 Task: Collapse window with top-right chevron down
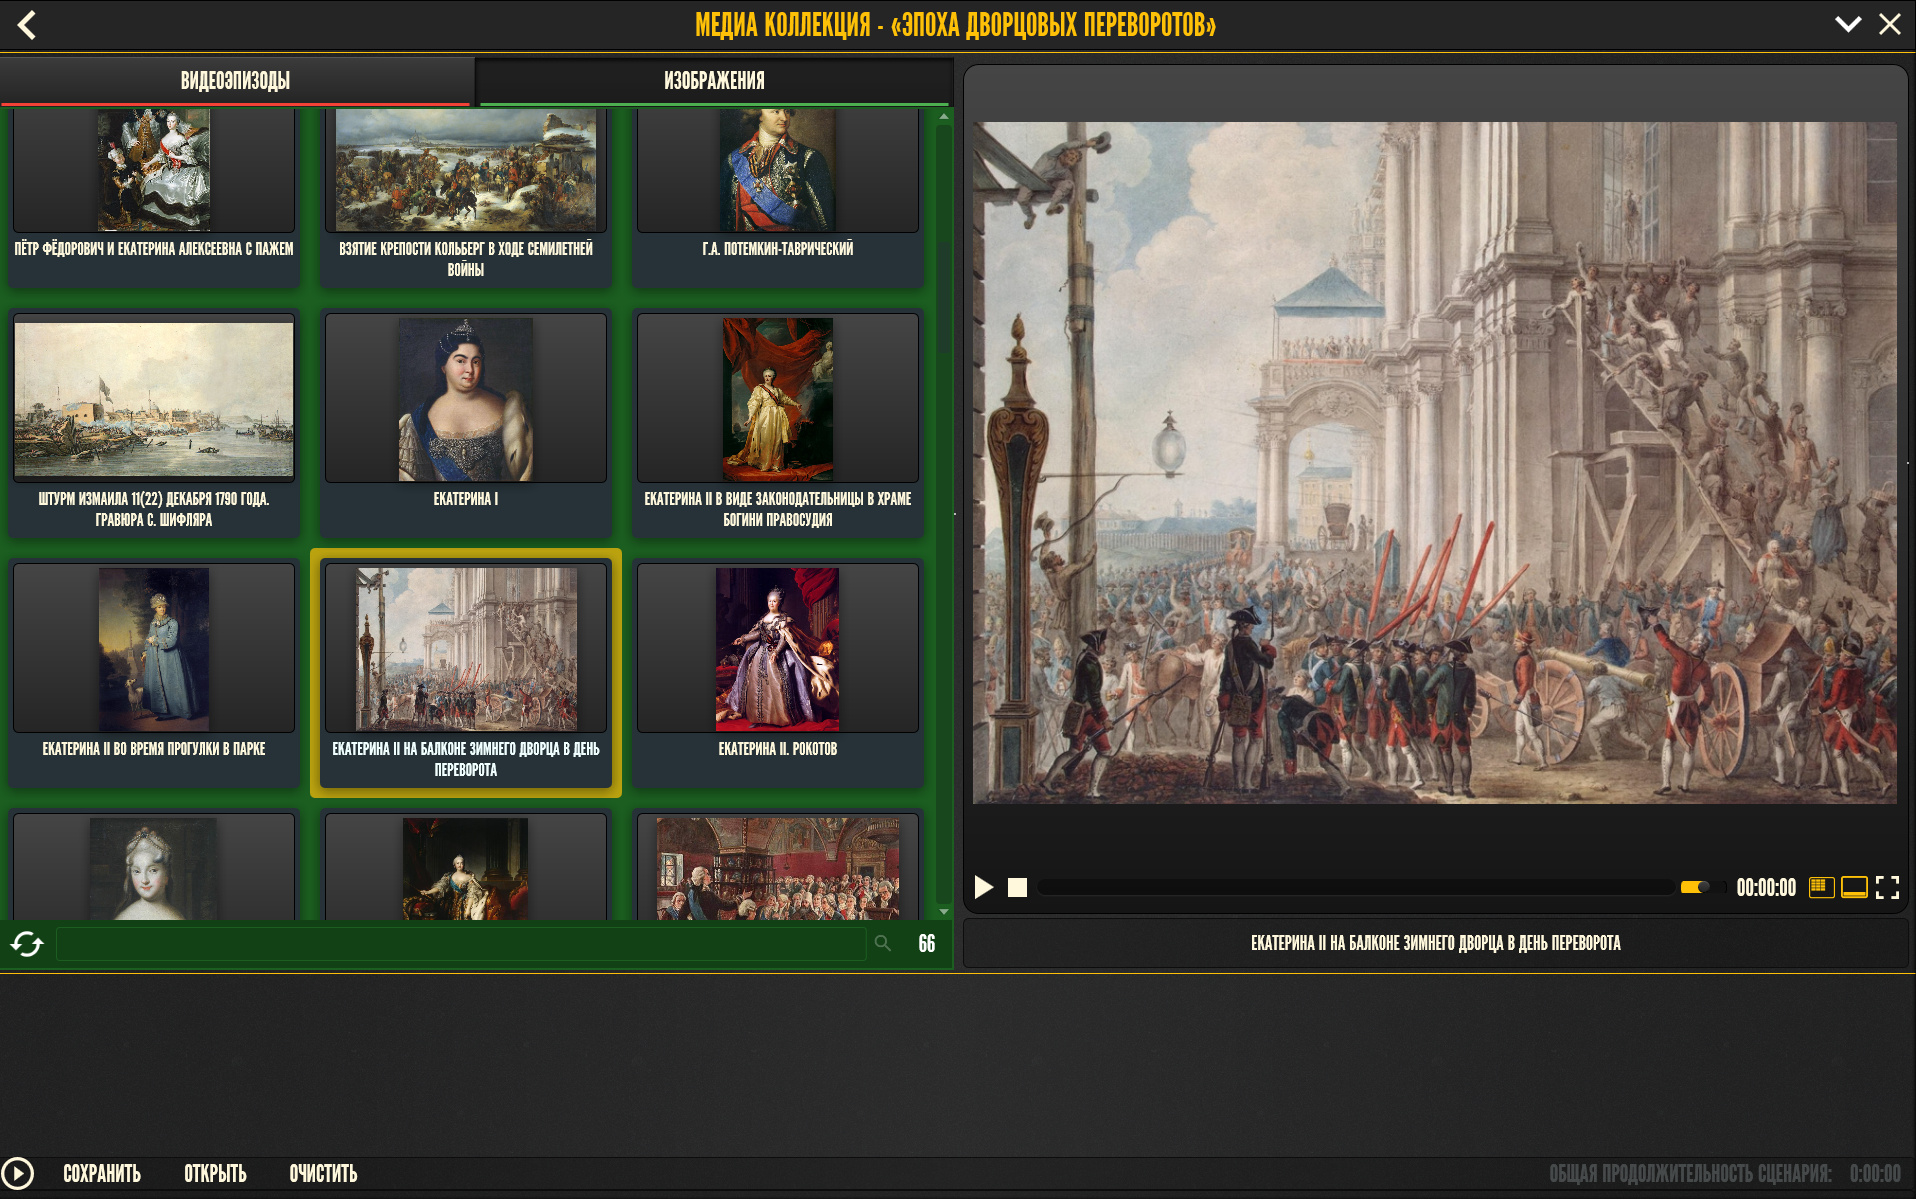point(1848,25)
